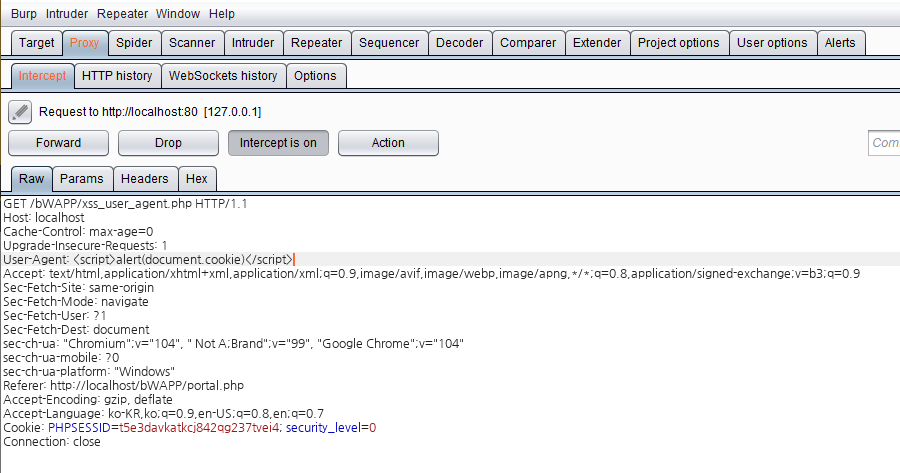
Task: Select the Raw request view tab
Action: (x=32, y=179)
